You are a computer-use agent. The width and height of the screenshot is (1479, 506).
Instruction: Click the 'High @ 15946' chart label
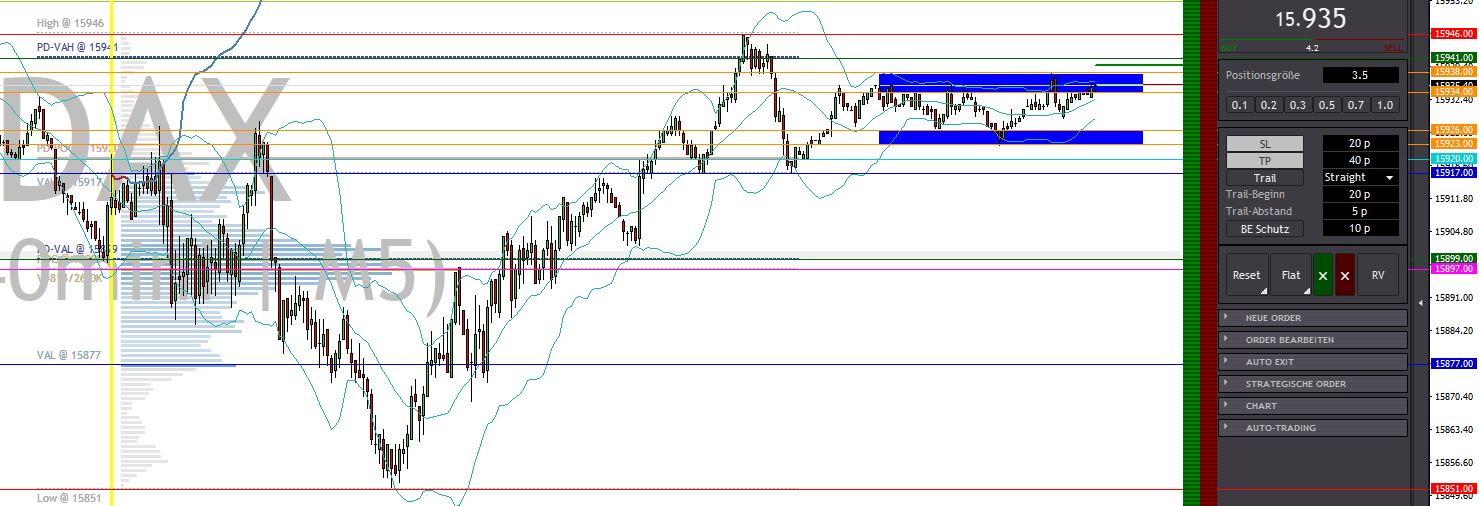(70, 22)
